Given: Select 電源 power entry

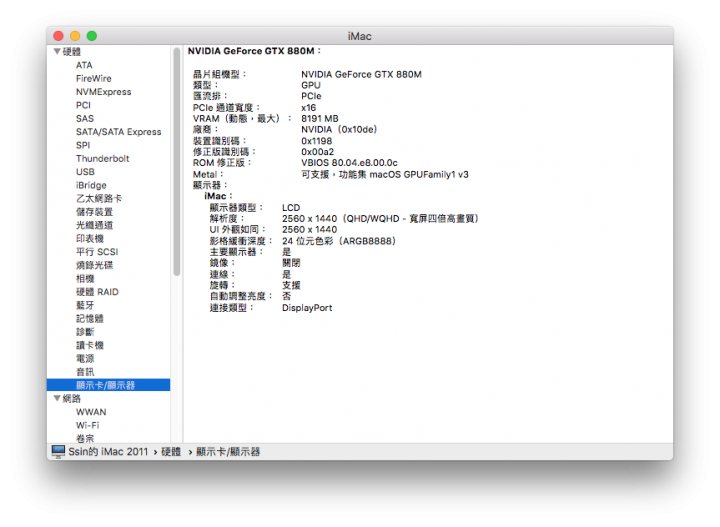Looking at the screenshot, I should click(x=85, y=358).
